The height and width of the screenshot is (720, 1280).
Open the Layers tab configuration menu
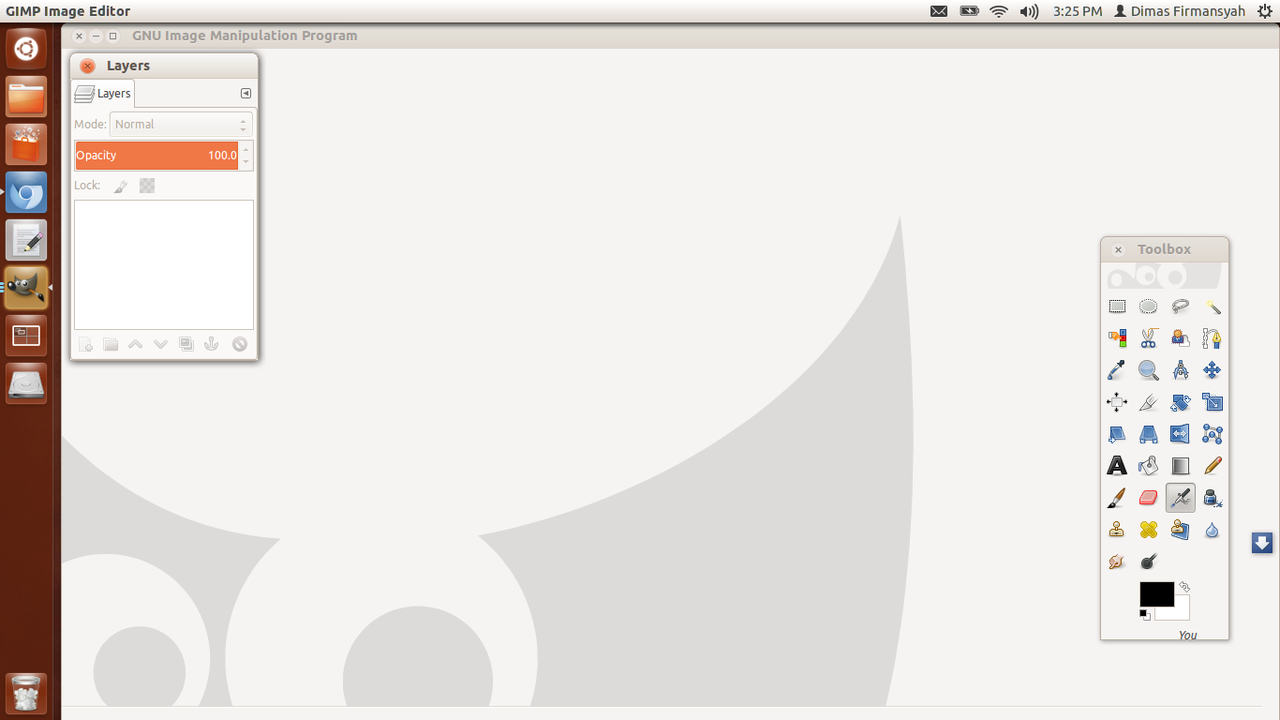(246, 93)
